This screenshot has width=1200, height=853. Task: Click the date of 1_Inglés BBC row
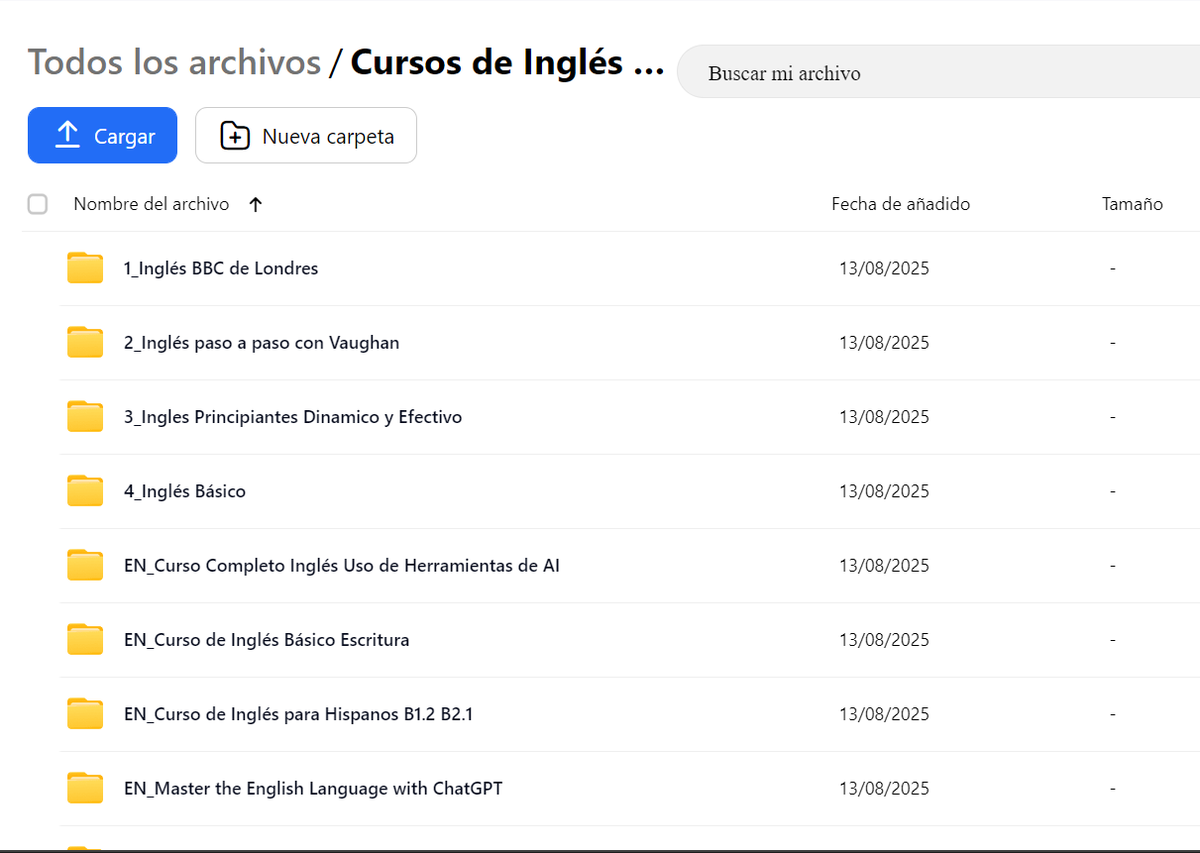pos(884,268)
